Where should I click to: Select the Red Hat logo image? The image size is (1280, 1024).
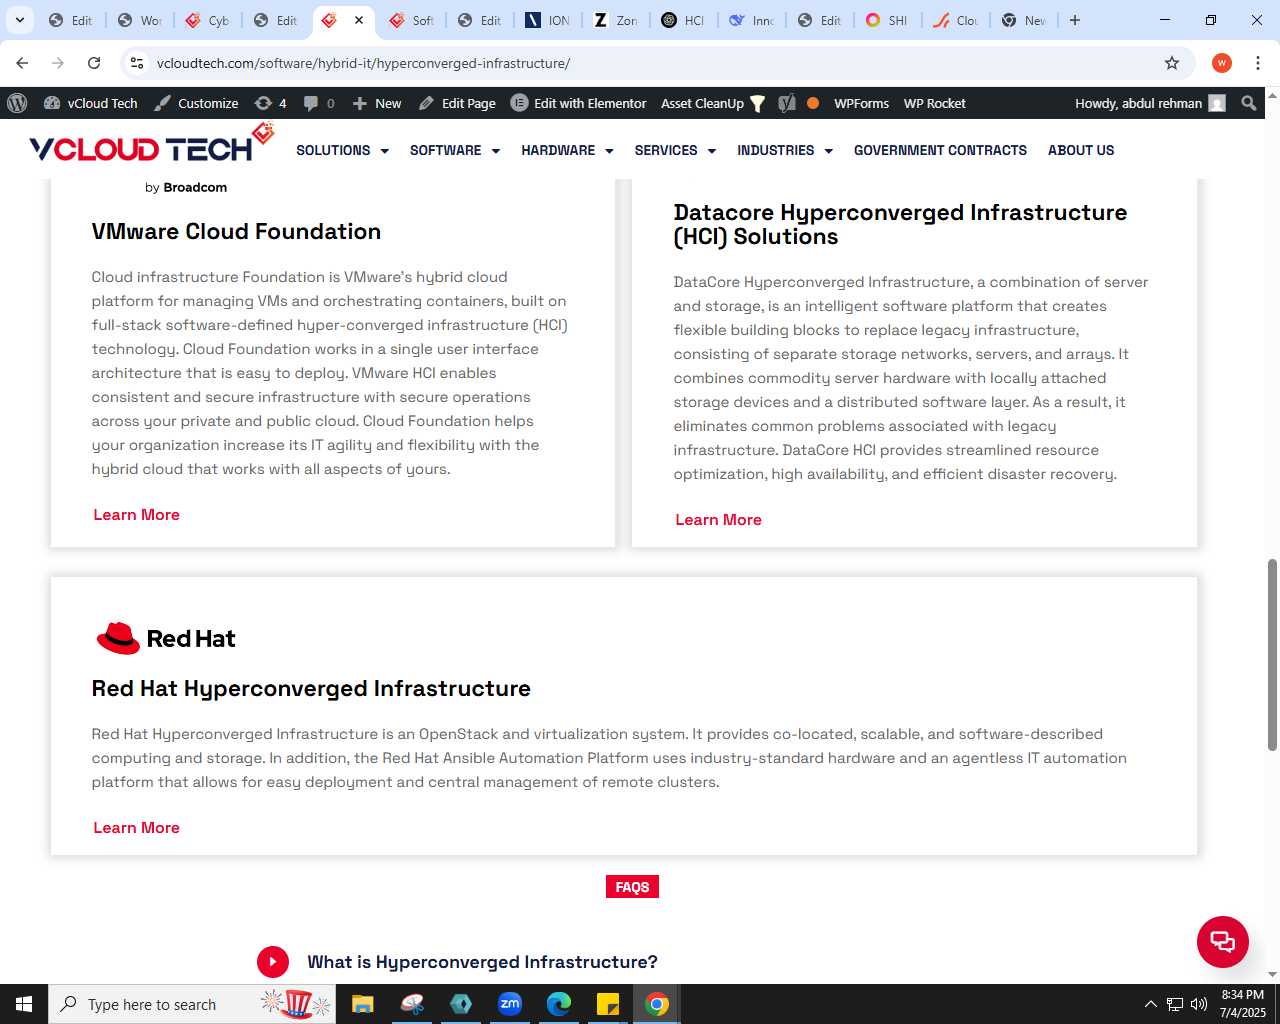tap(166, 638)
